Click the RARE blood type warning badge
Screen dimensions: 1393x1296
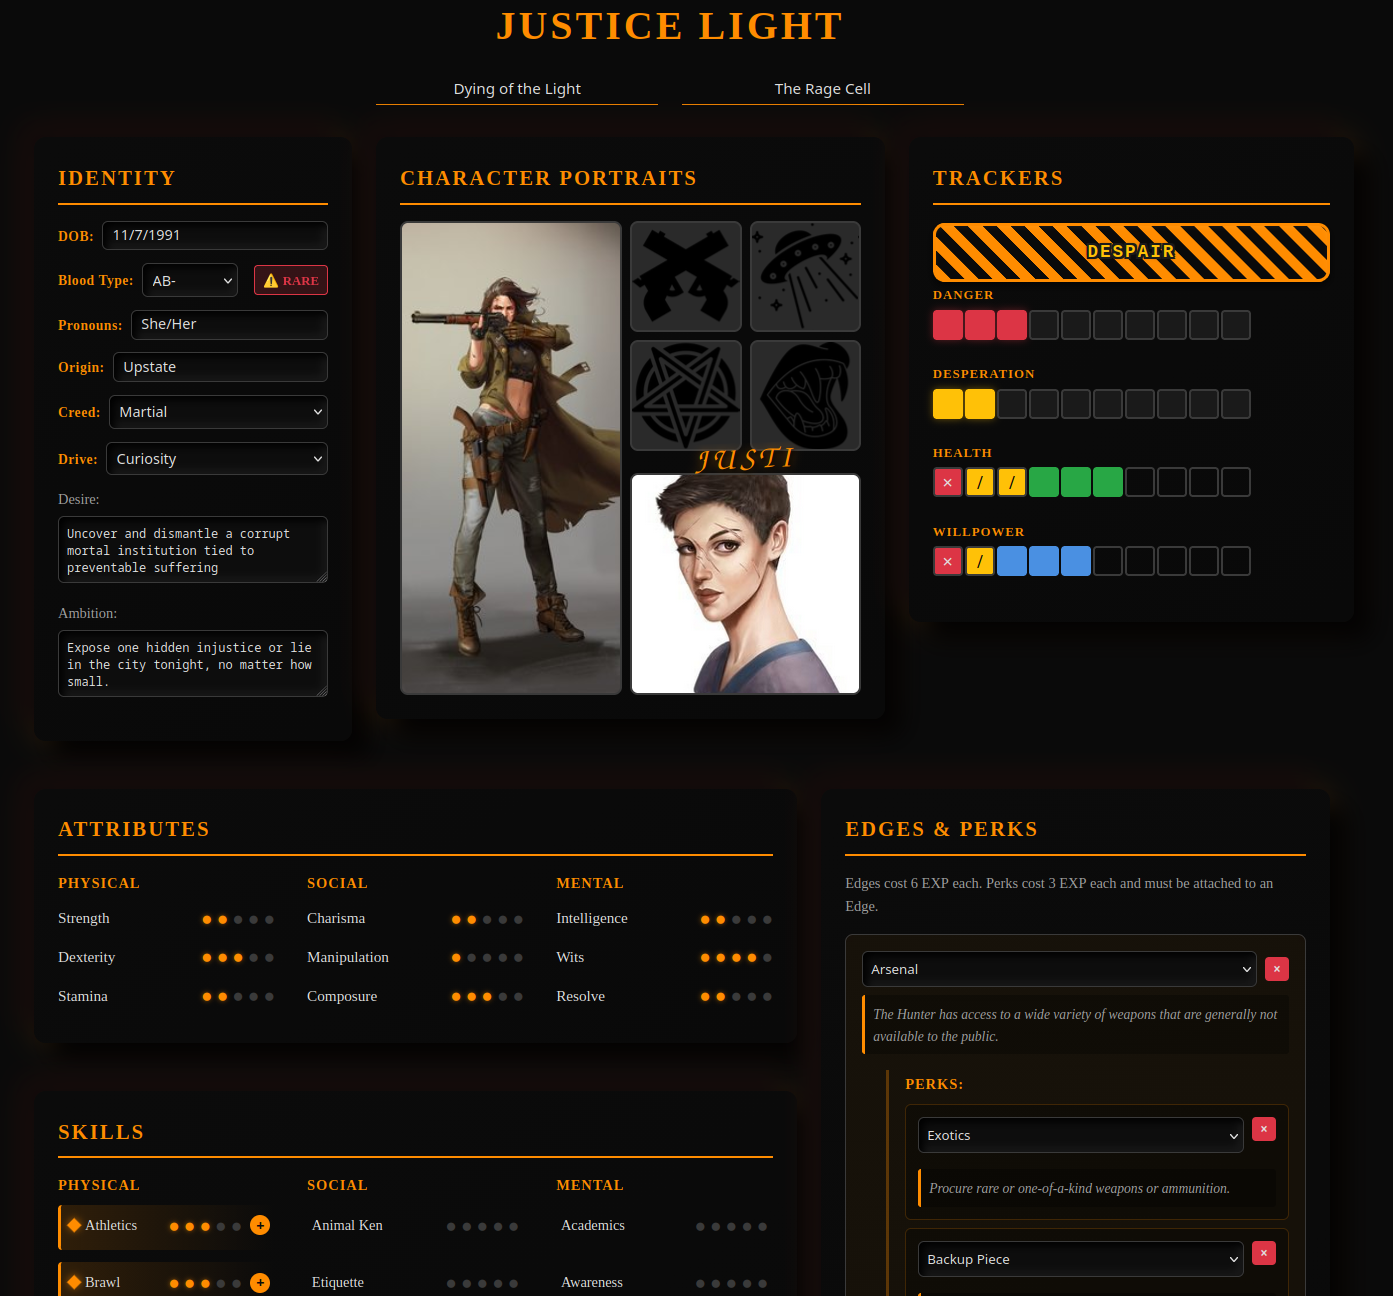(290, 280)
